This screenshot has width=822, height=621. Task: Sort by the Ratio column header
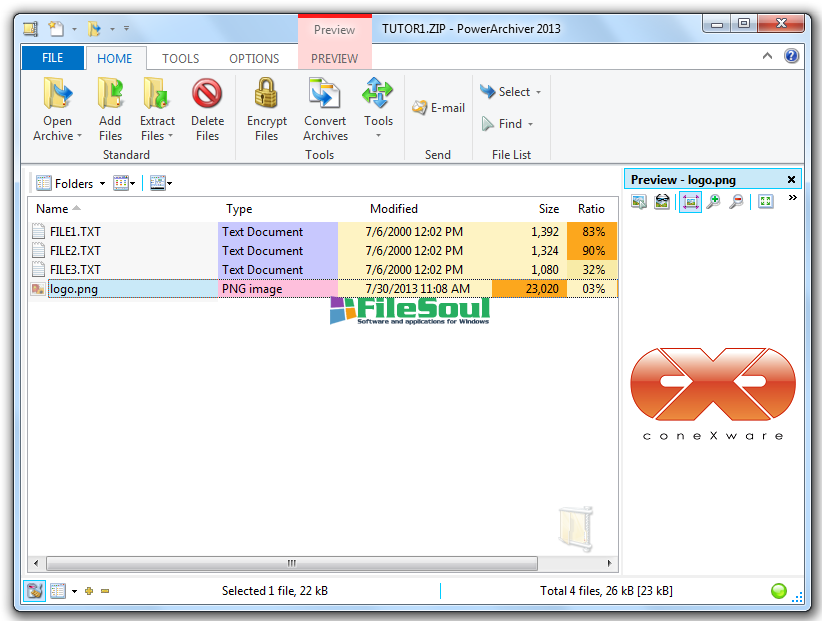(x=591, y=209)
